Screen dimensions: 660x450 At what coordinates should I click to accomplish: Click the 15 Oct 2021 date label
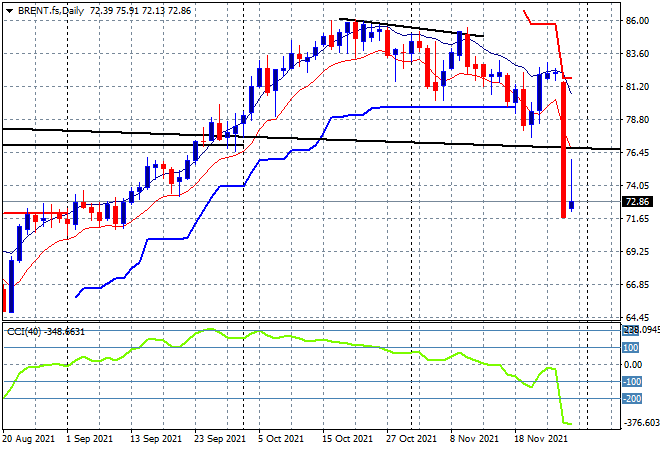pos(347,439)
